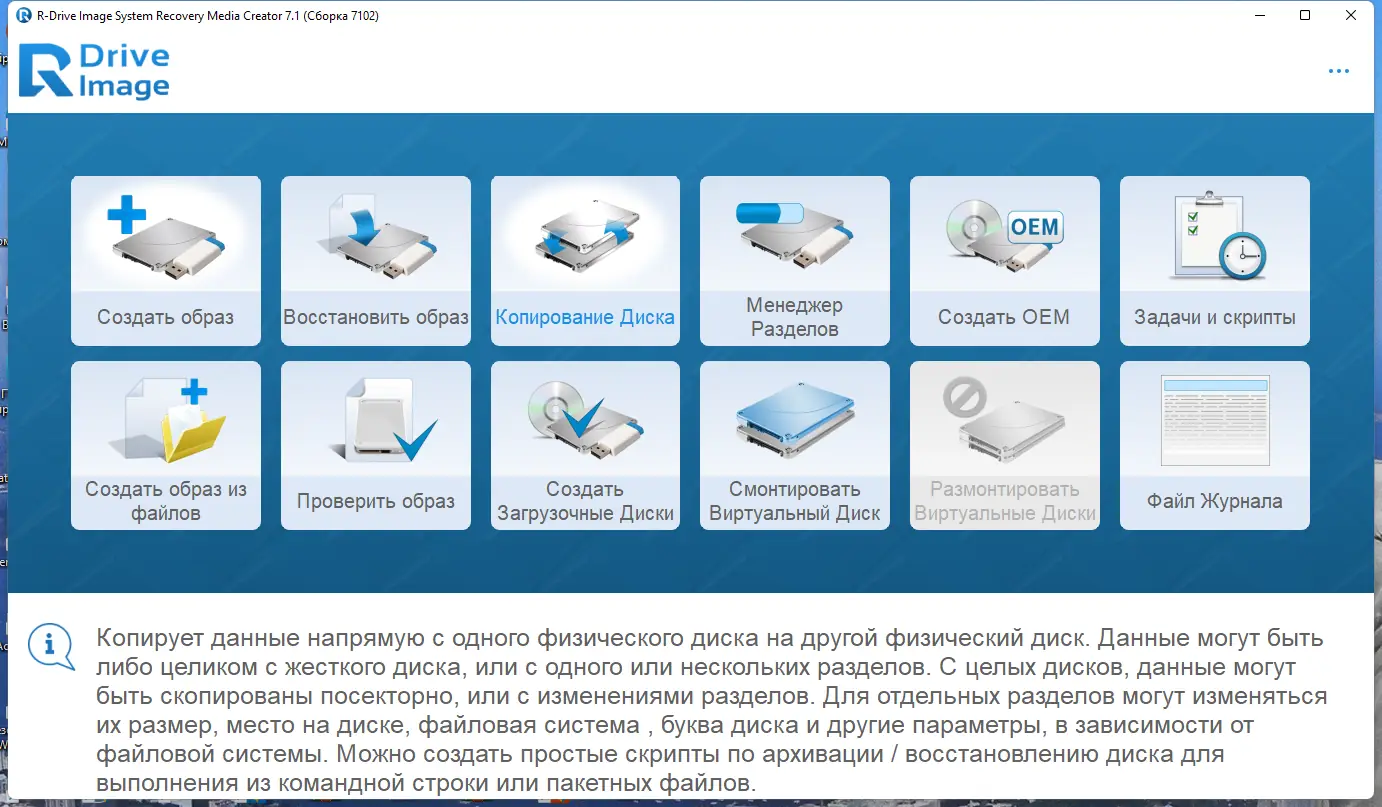Select Смонтировать Виртуальный Диск

[795, 445]
